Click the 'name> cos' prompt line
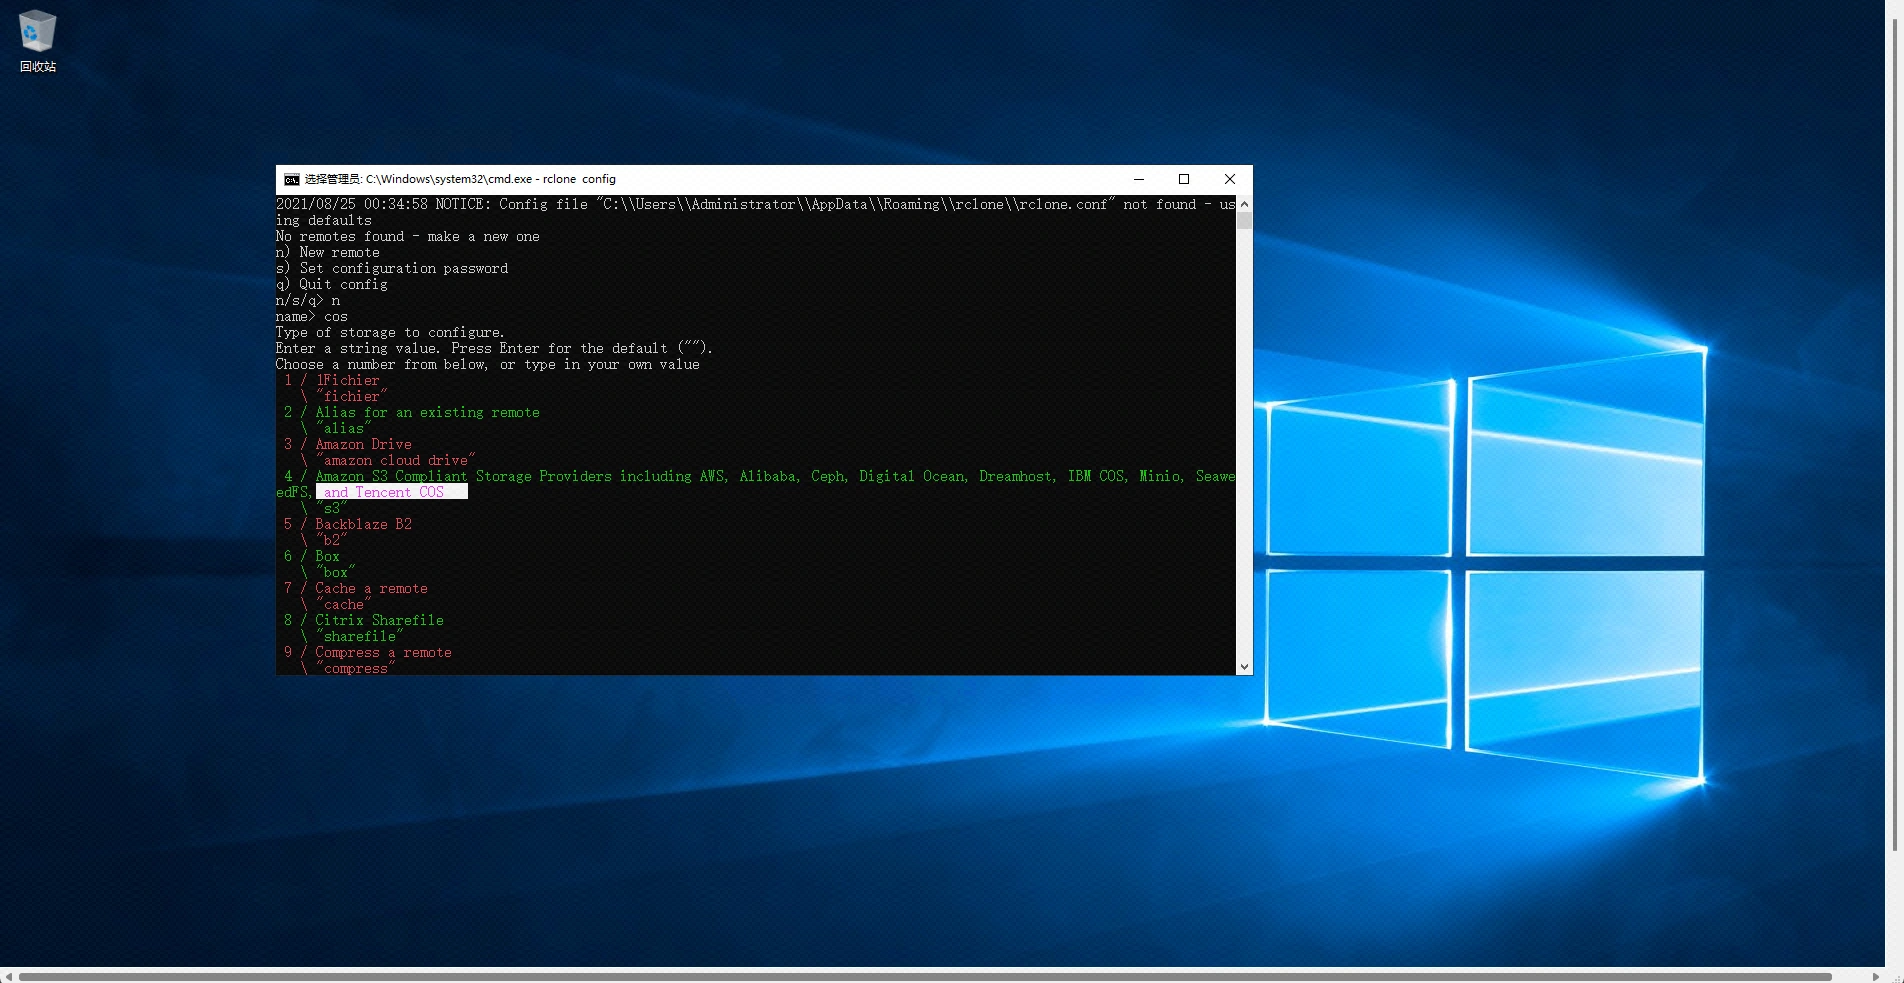 [x=312, y=316]
